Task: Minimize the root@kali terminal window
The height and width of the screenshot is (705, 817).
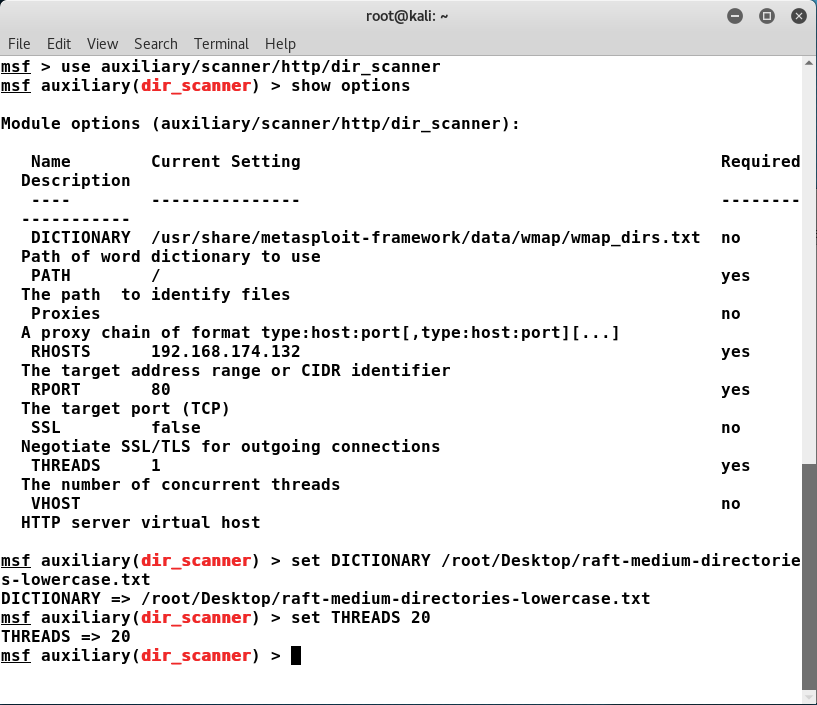Action: click(735, 16)
